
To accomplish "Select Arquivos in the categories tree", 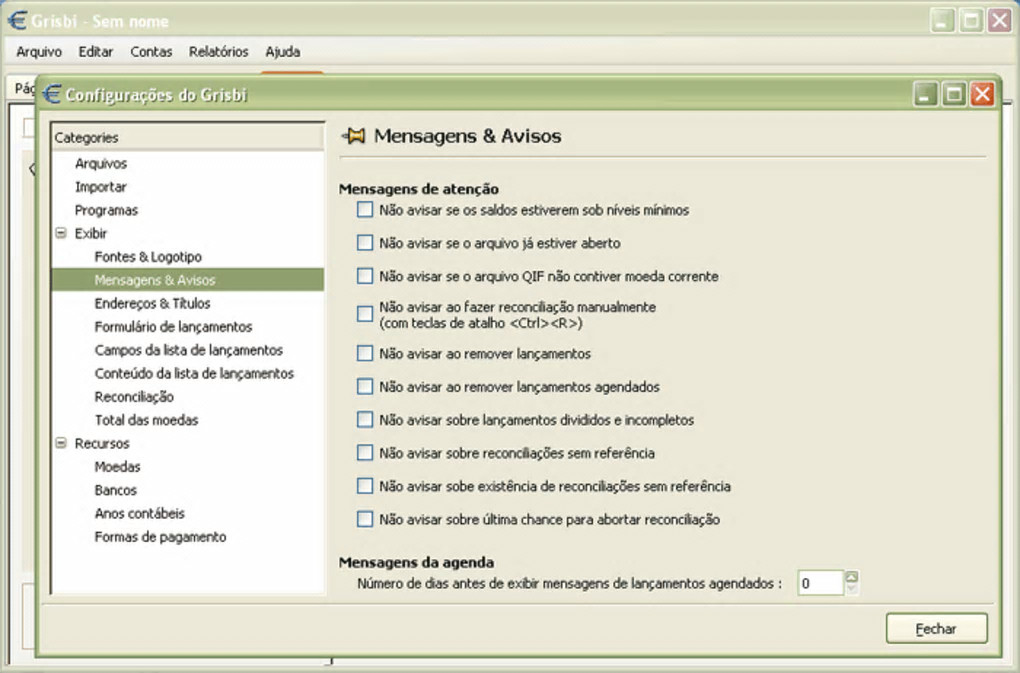I will pos(101,163).
